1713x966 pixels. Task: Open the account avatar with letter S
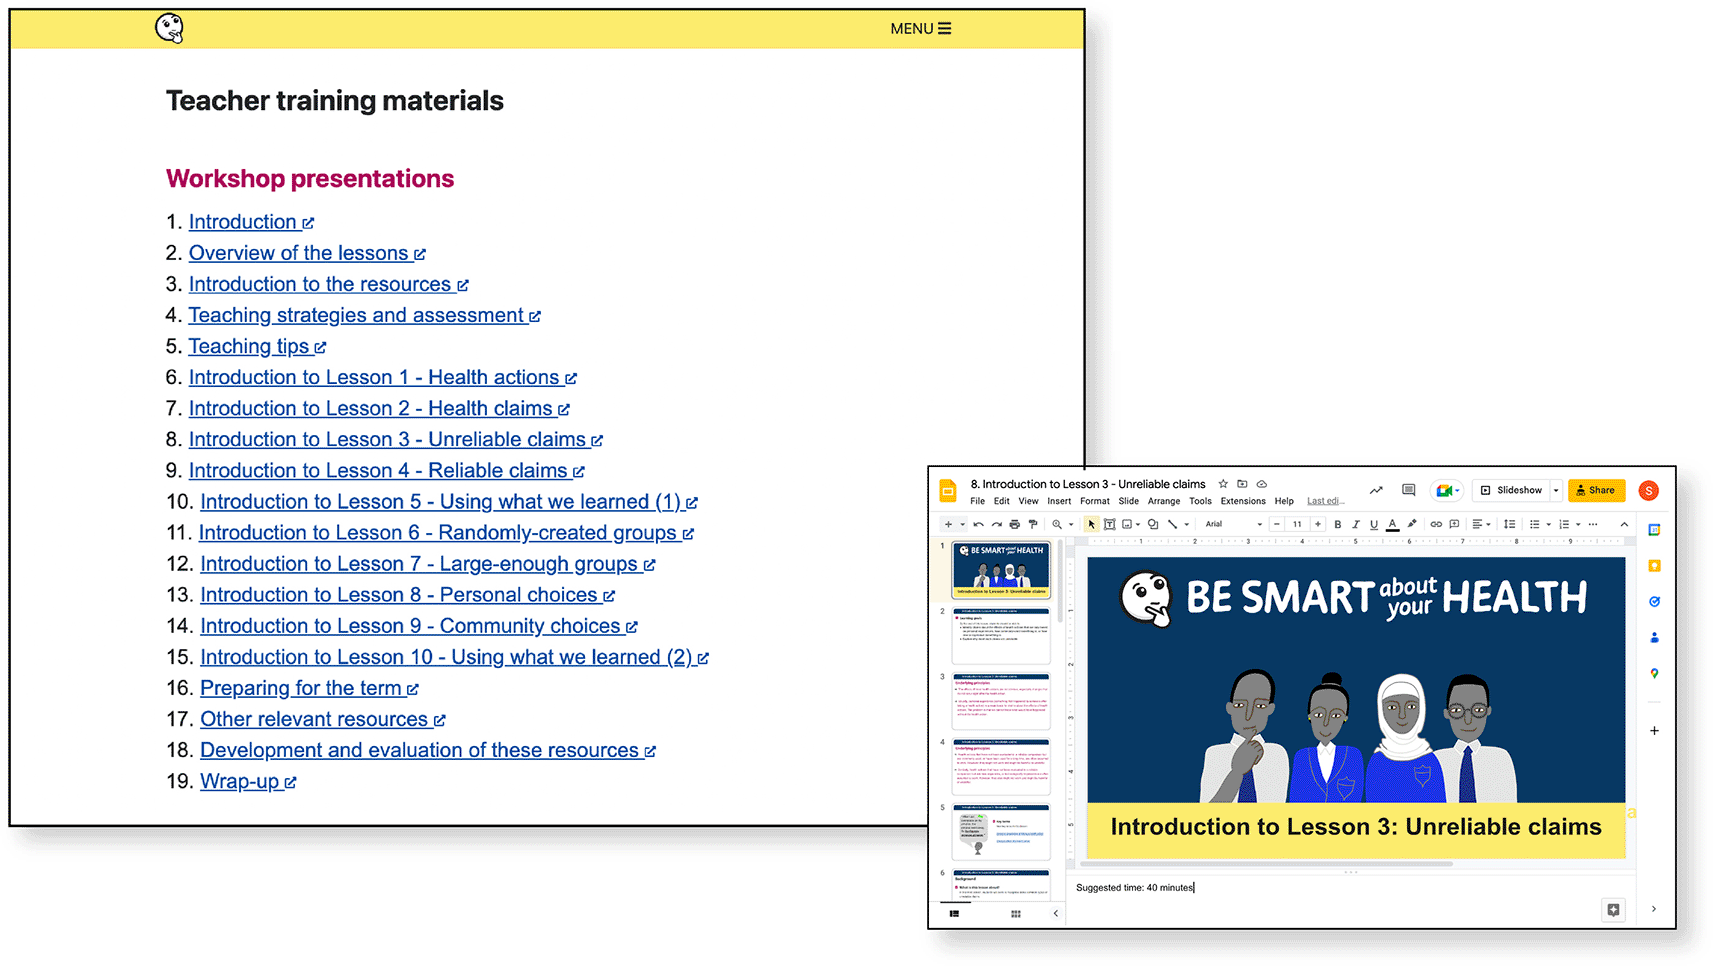1649,490
